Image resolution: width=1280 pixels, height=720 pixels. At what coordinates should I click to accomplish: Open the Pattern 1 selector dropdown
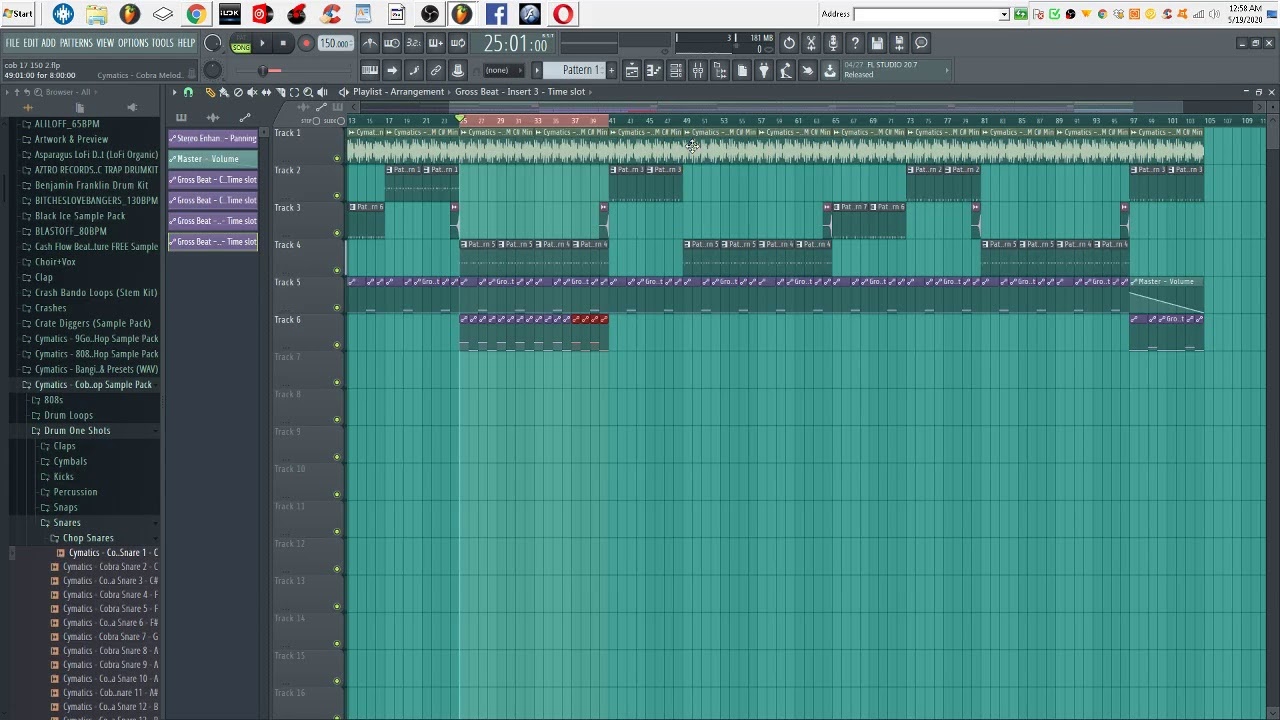(579, 70)
